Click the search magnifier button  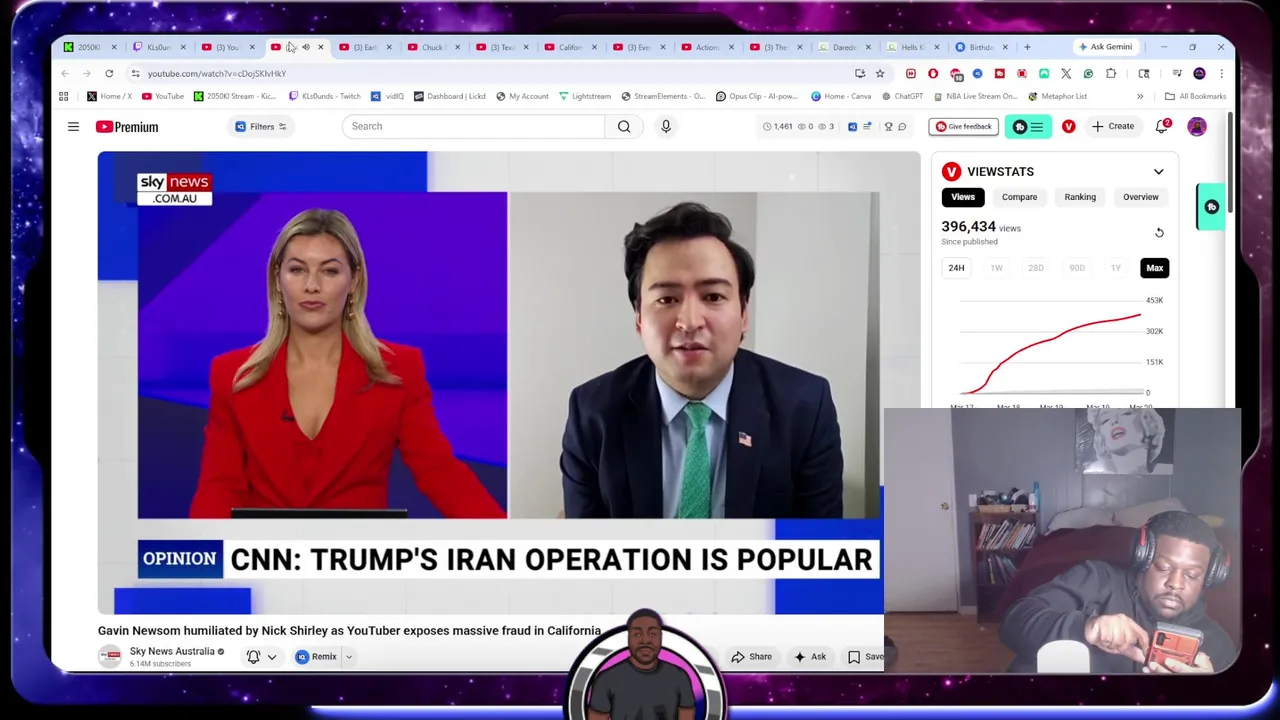[x=624, y=126]
